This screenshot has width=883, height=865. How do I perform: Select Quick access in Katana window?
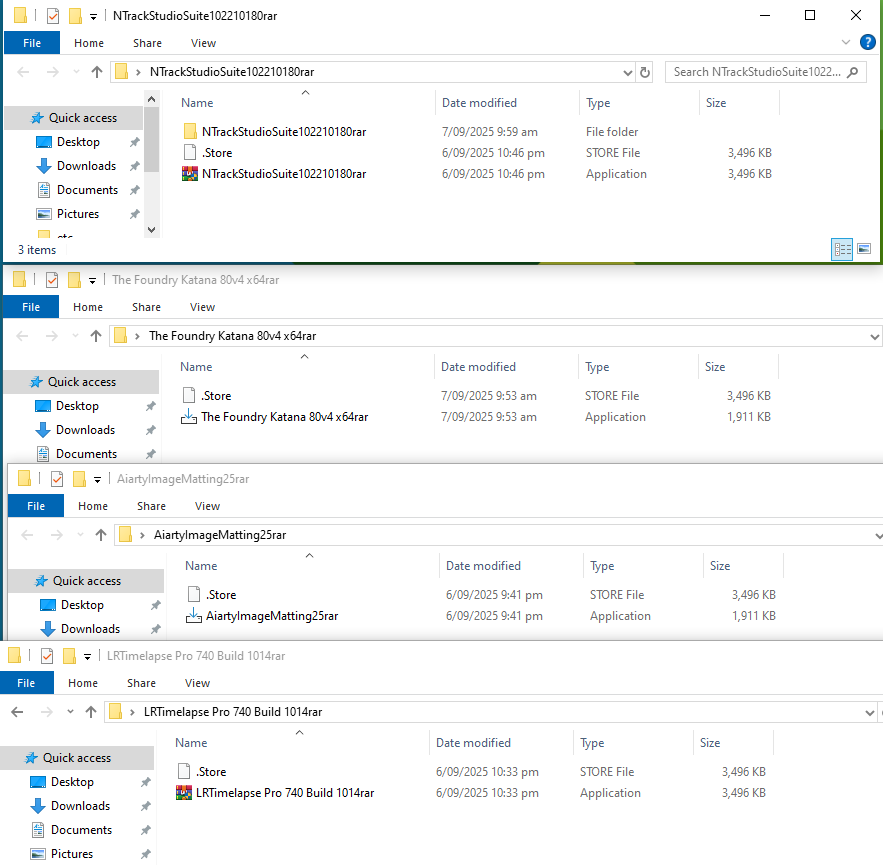[x=82, y=382]
